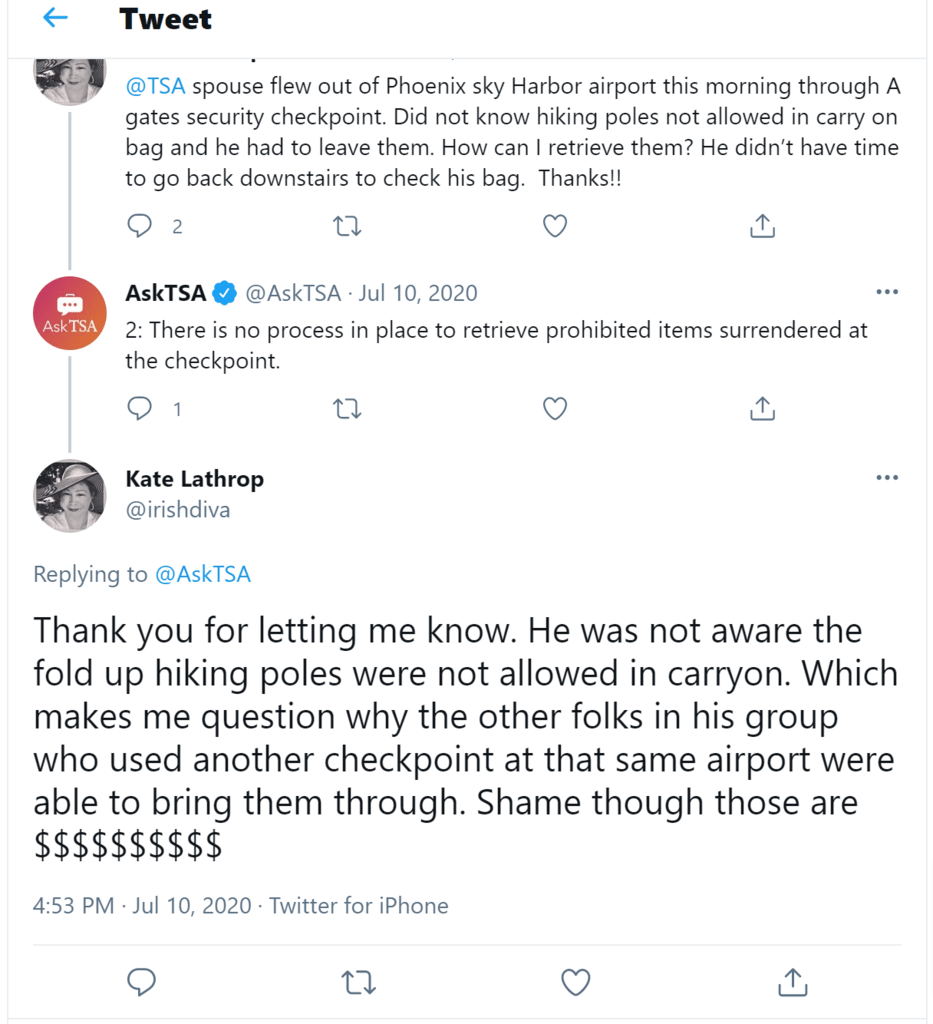
Task: Reply to Kate Lathrop's tweet
Action: pyautogui.click(x=141, y=983)
